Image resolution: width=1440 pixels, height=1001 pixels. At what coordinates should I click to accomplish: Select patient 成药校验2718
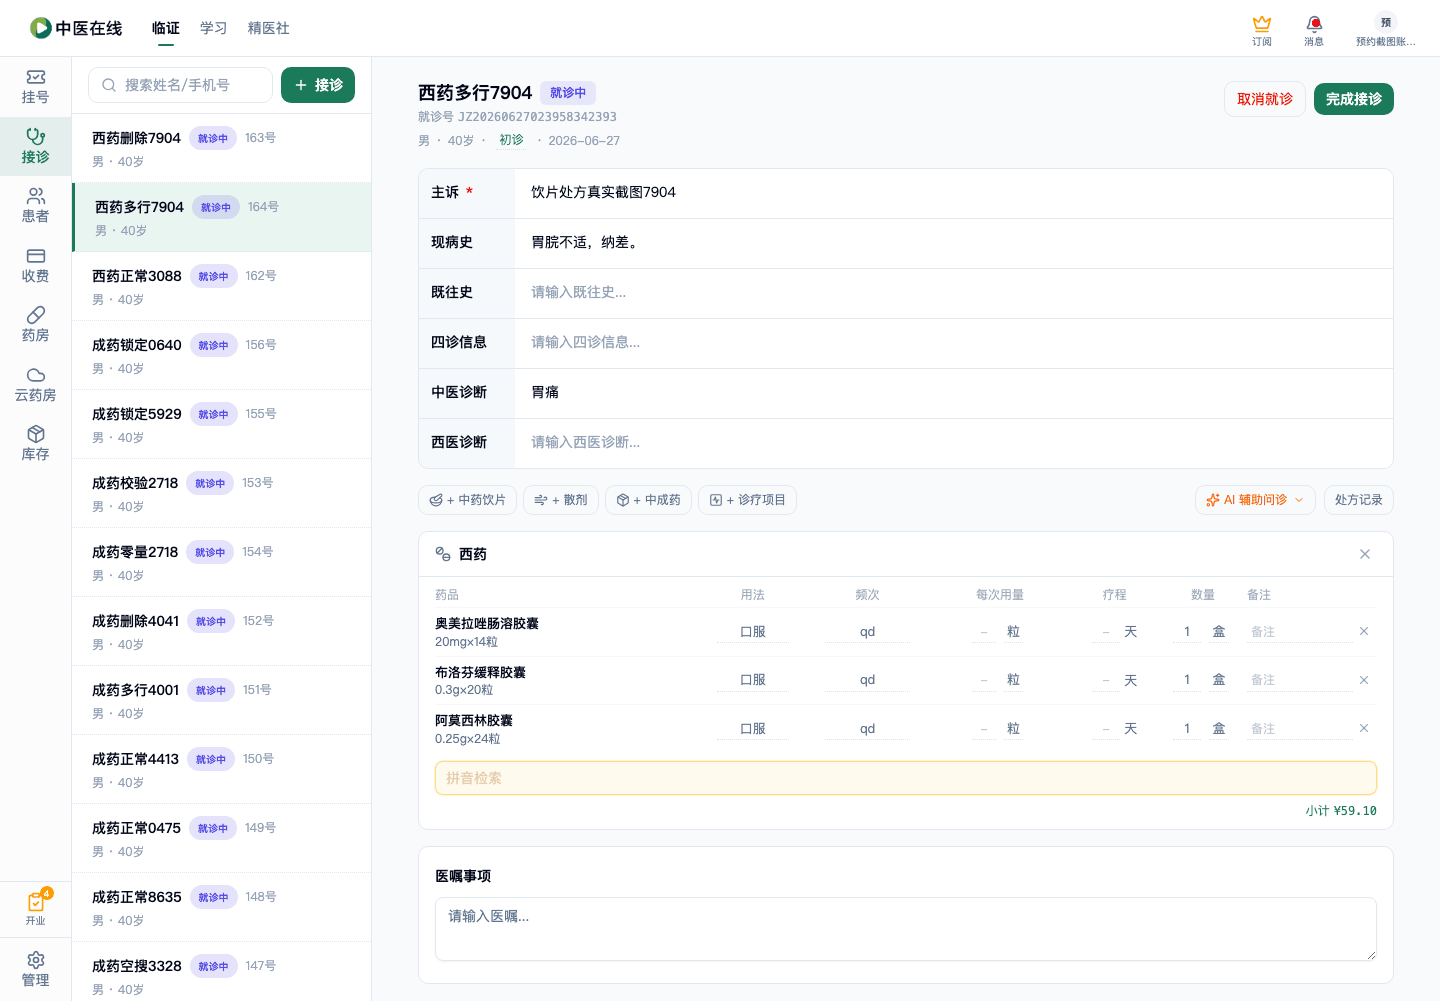click(x=221, y=493)
